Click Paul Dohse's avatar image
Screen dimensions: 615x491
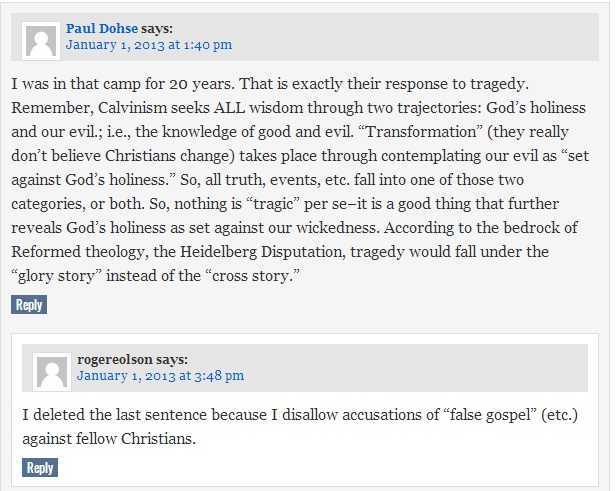point(41,41)
